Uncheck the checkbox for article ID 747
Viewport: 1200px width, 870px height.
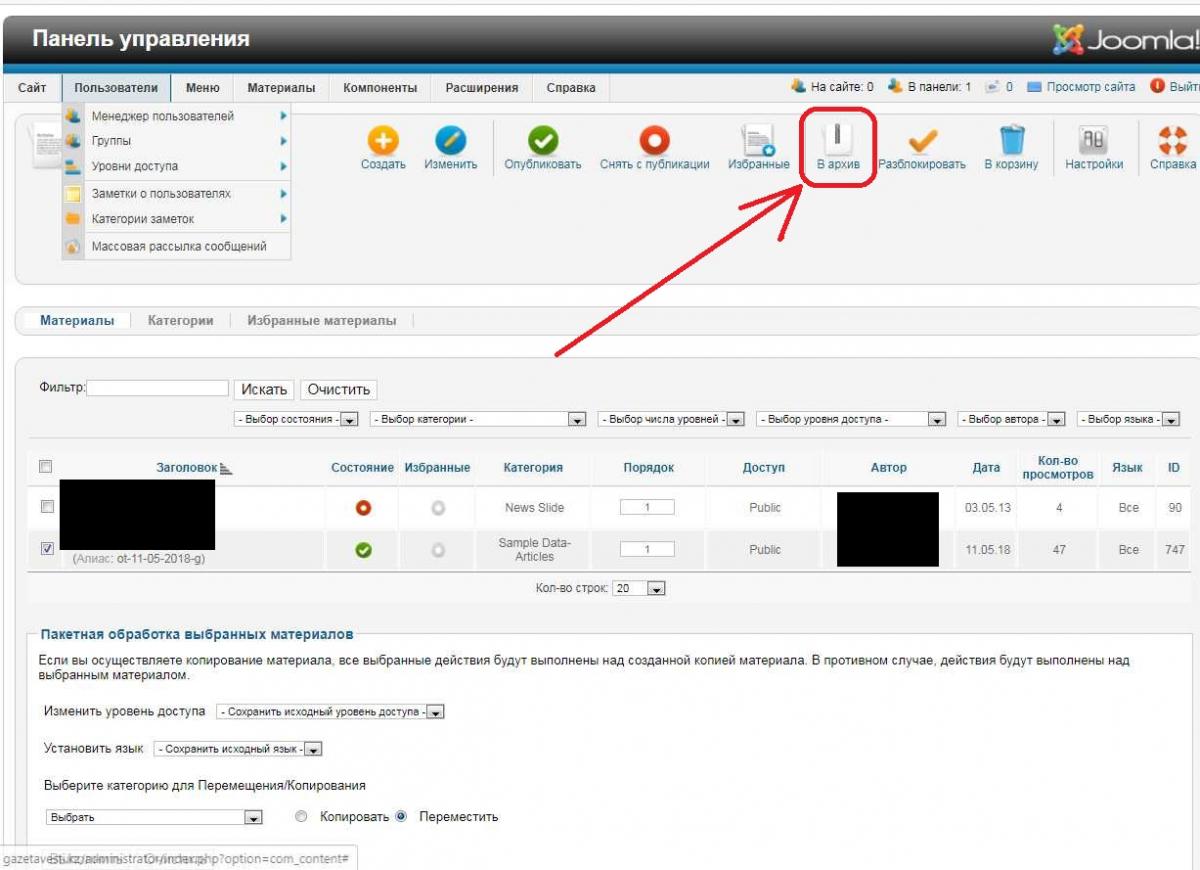[47, 548]
